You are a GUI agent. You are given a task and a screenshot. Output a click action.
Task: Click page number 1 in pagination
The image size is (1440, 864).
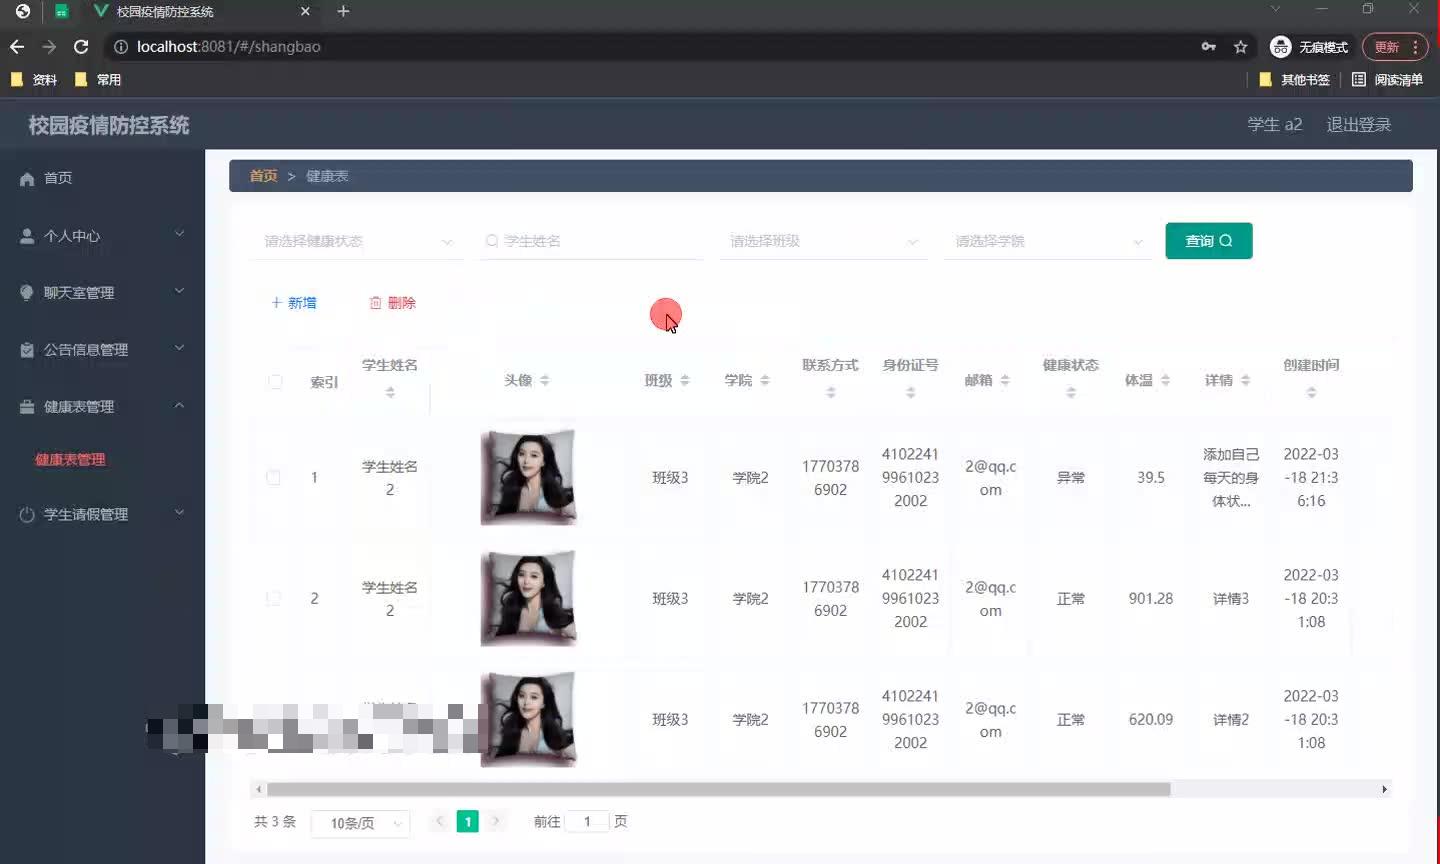(467, 822)
